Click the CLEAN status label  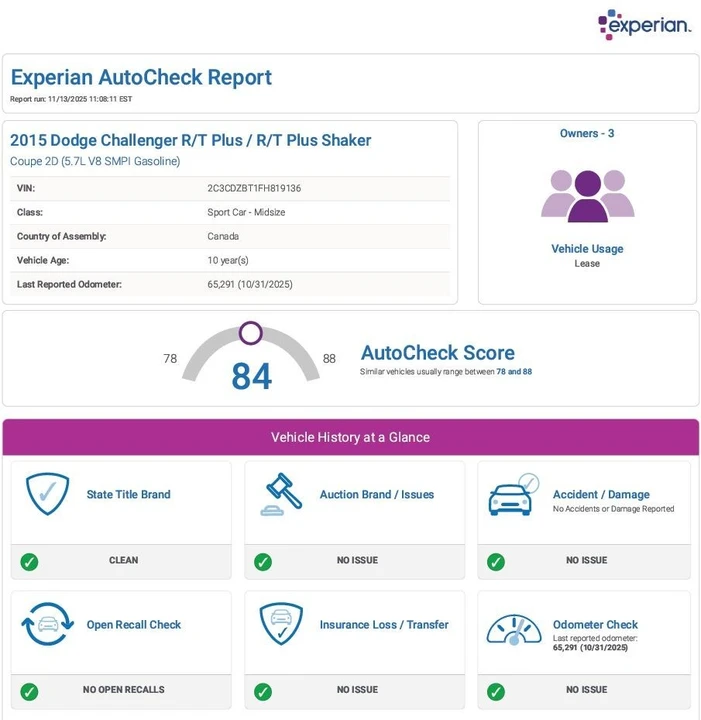pyautogui.click(x=123, y=560)
